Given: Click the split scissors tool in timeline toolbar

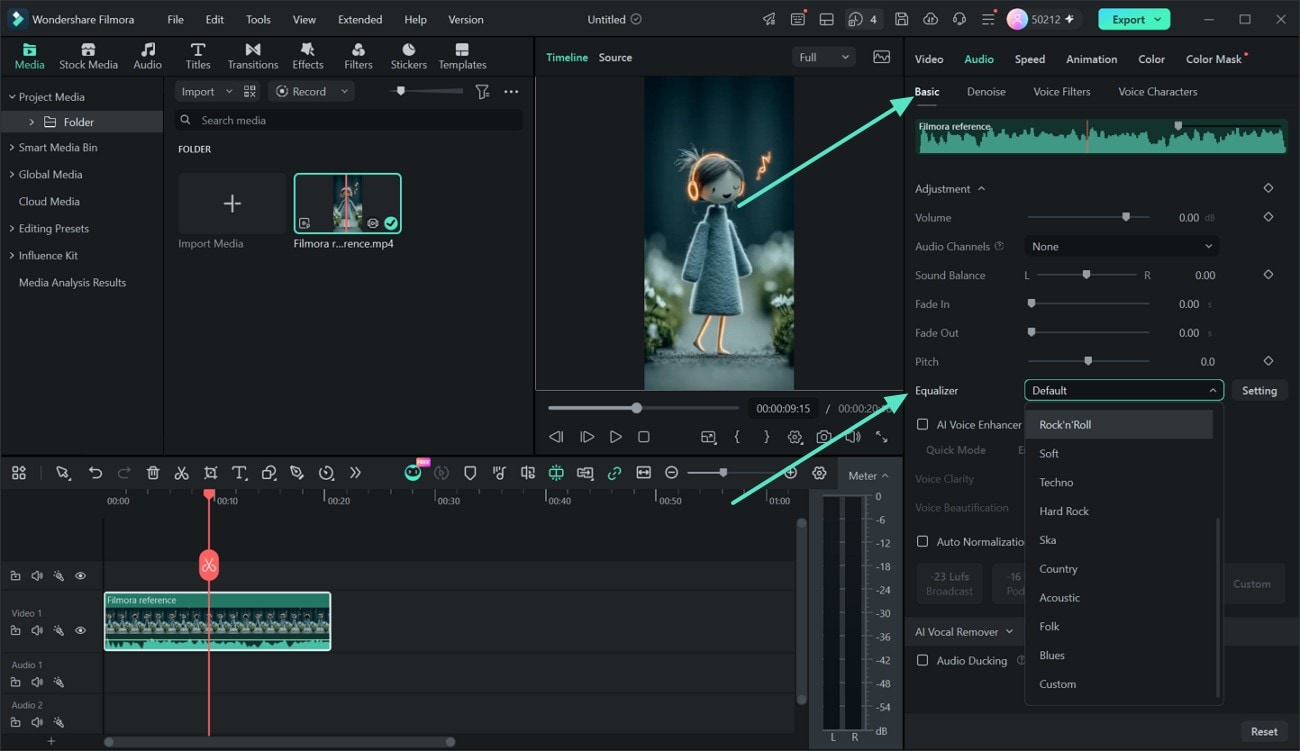Looking at the screenshot, I should click(181, 473).
